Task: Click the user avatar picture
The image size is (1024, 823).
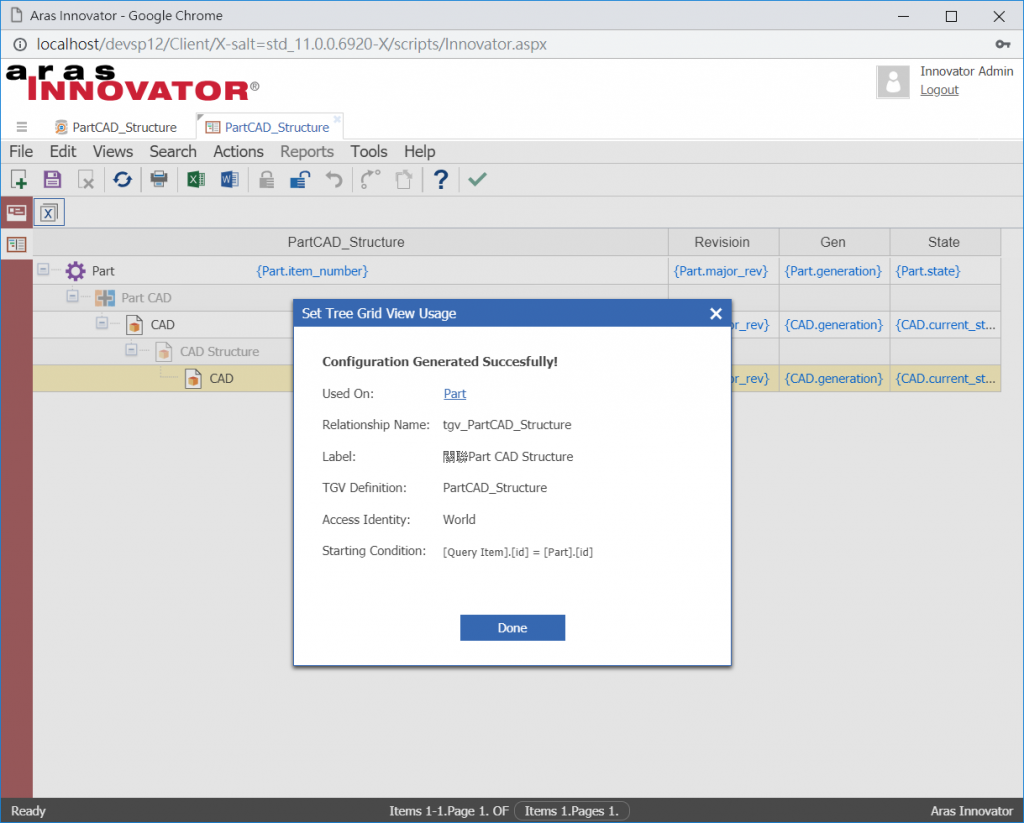Action: pos(893,82)
